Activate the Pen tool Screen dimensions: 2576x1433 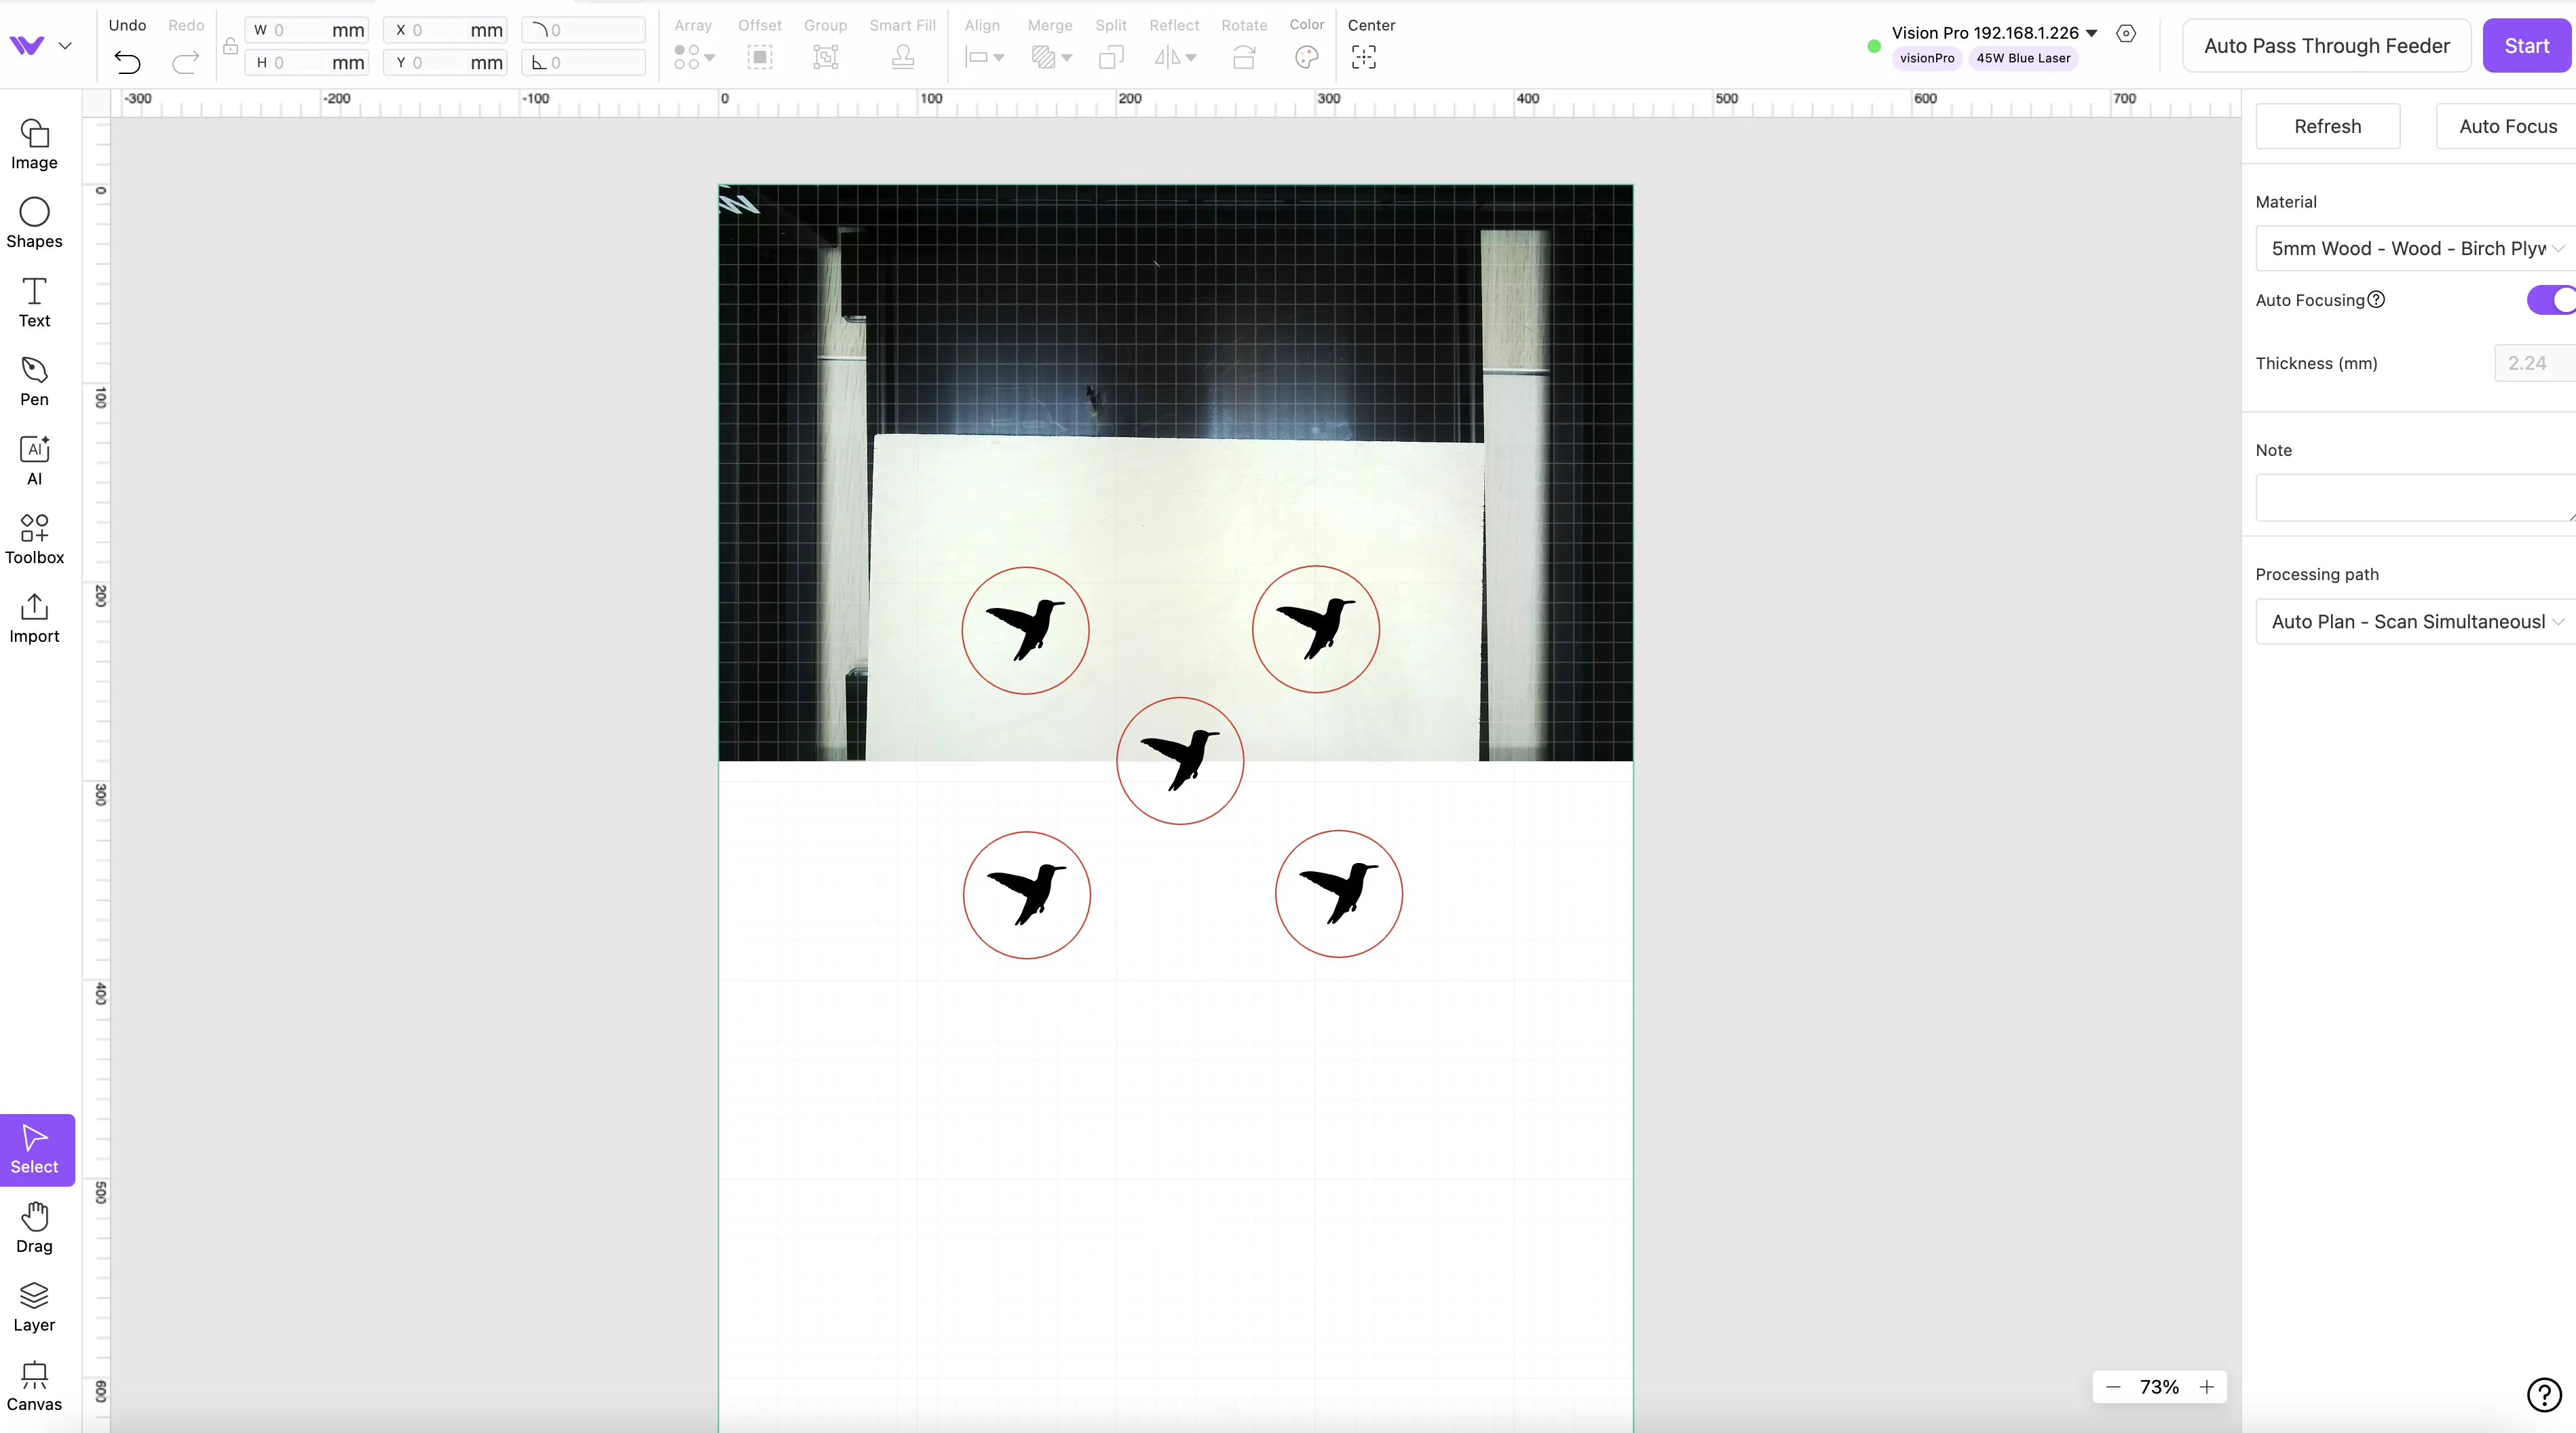pyautogui.click(x=34, y=381)
